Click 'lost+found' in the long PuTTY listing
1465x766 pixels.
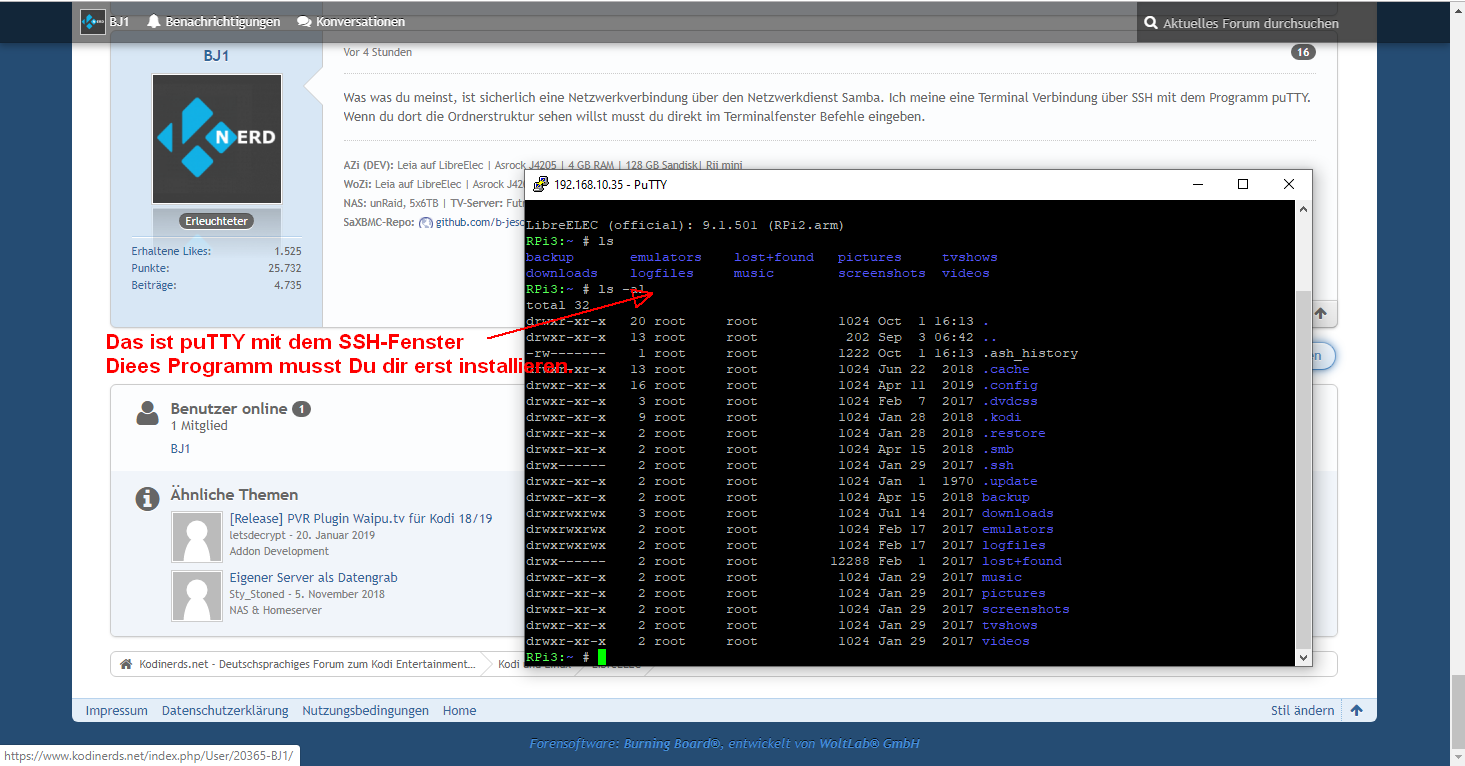click(x=1022, y=561)
